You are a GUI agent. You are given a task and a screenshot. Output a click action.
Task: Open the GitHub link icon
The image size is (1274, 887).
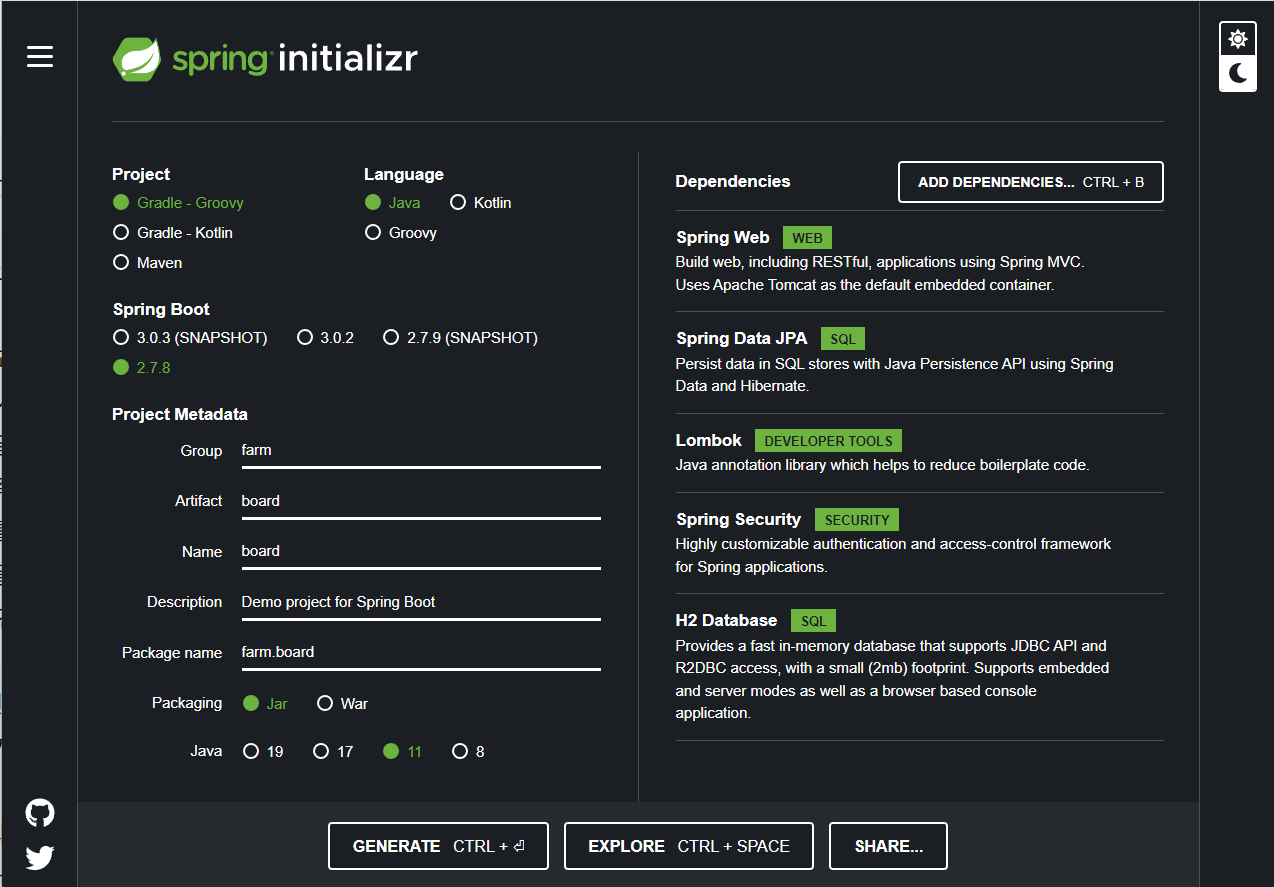(40, 813)
